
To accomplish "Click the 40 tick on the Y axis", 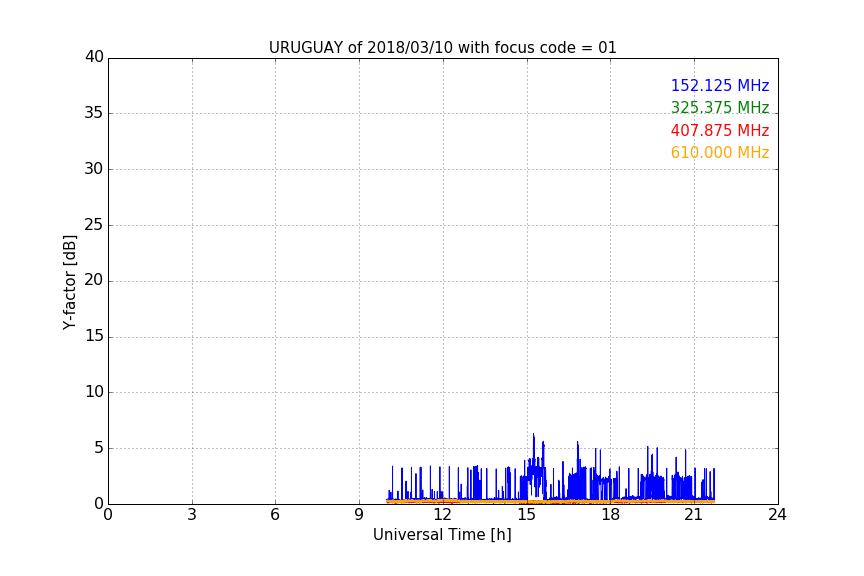I will tap(94, 57).
